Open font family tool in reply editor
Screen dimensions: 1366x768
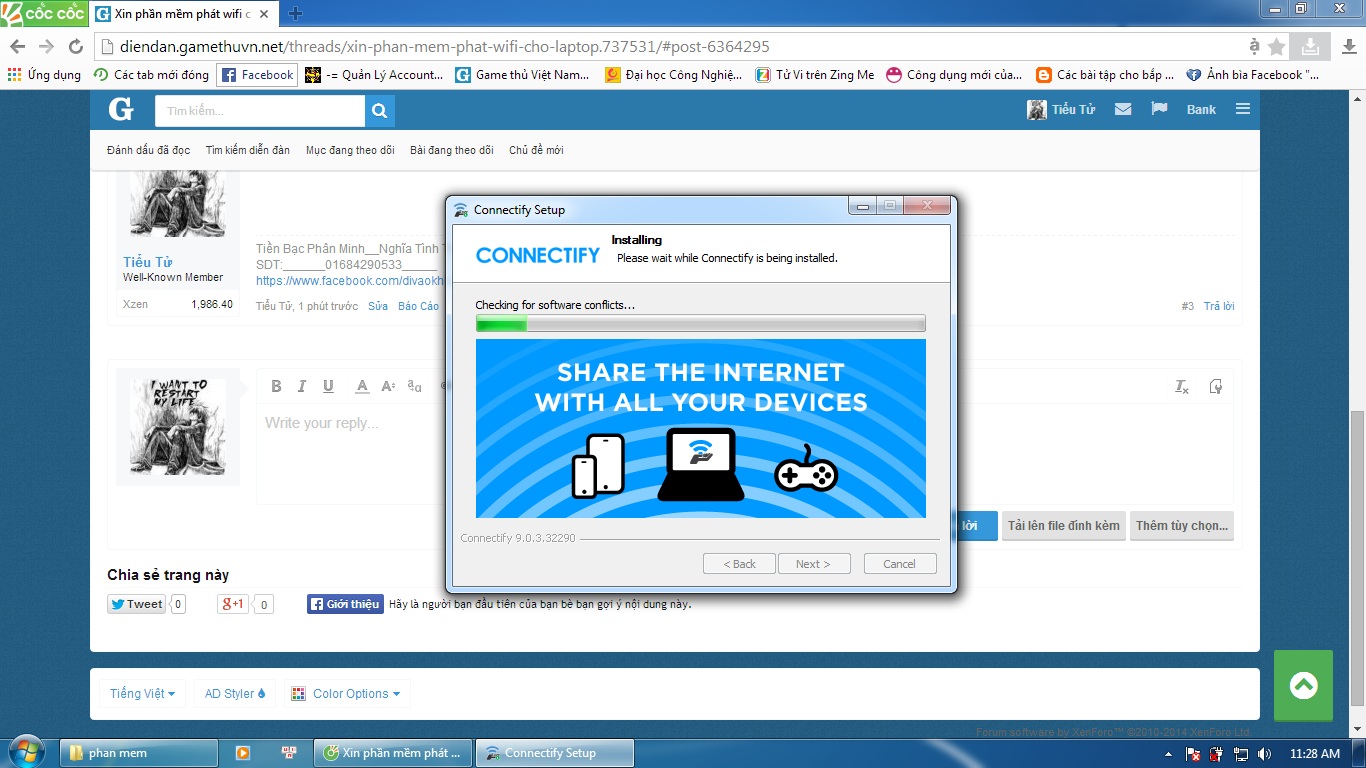414,386
